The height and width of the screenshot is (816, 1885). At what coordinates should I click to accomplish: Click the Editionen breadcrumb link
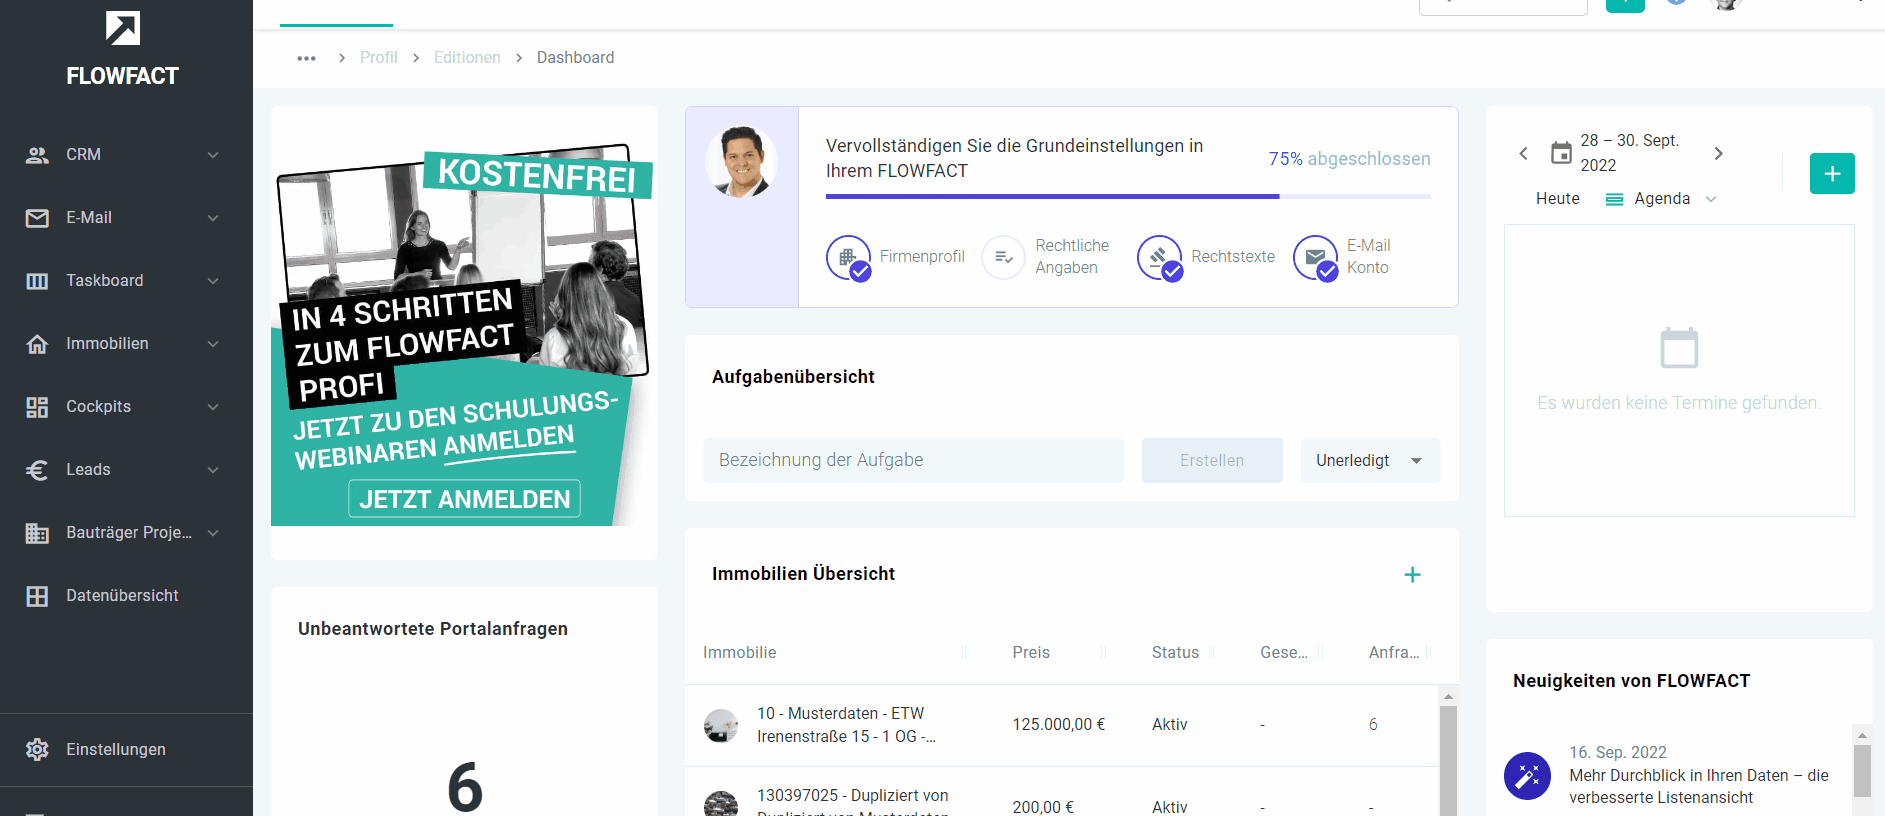[467, 58]
